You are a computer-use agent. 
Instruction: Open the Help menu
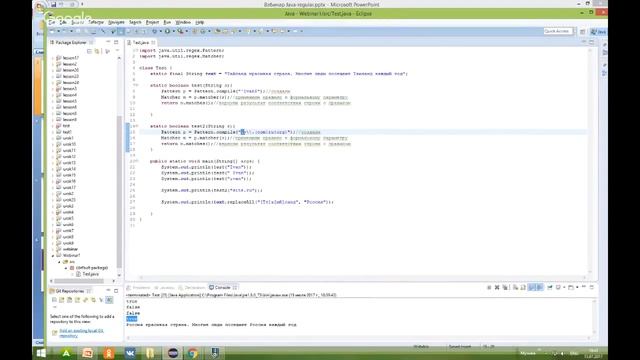coord(199,22)
